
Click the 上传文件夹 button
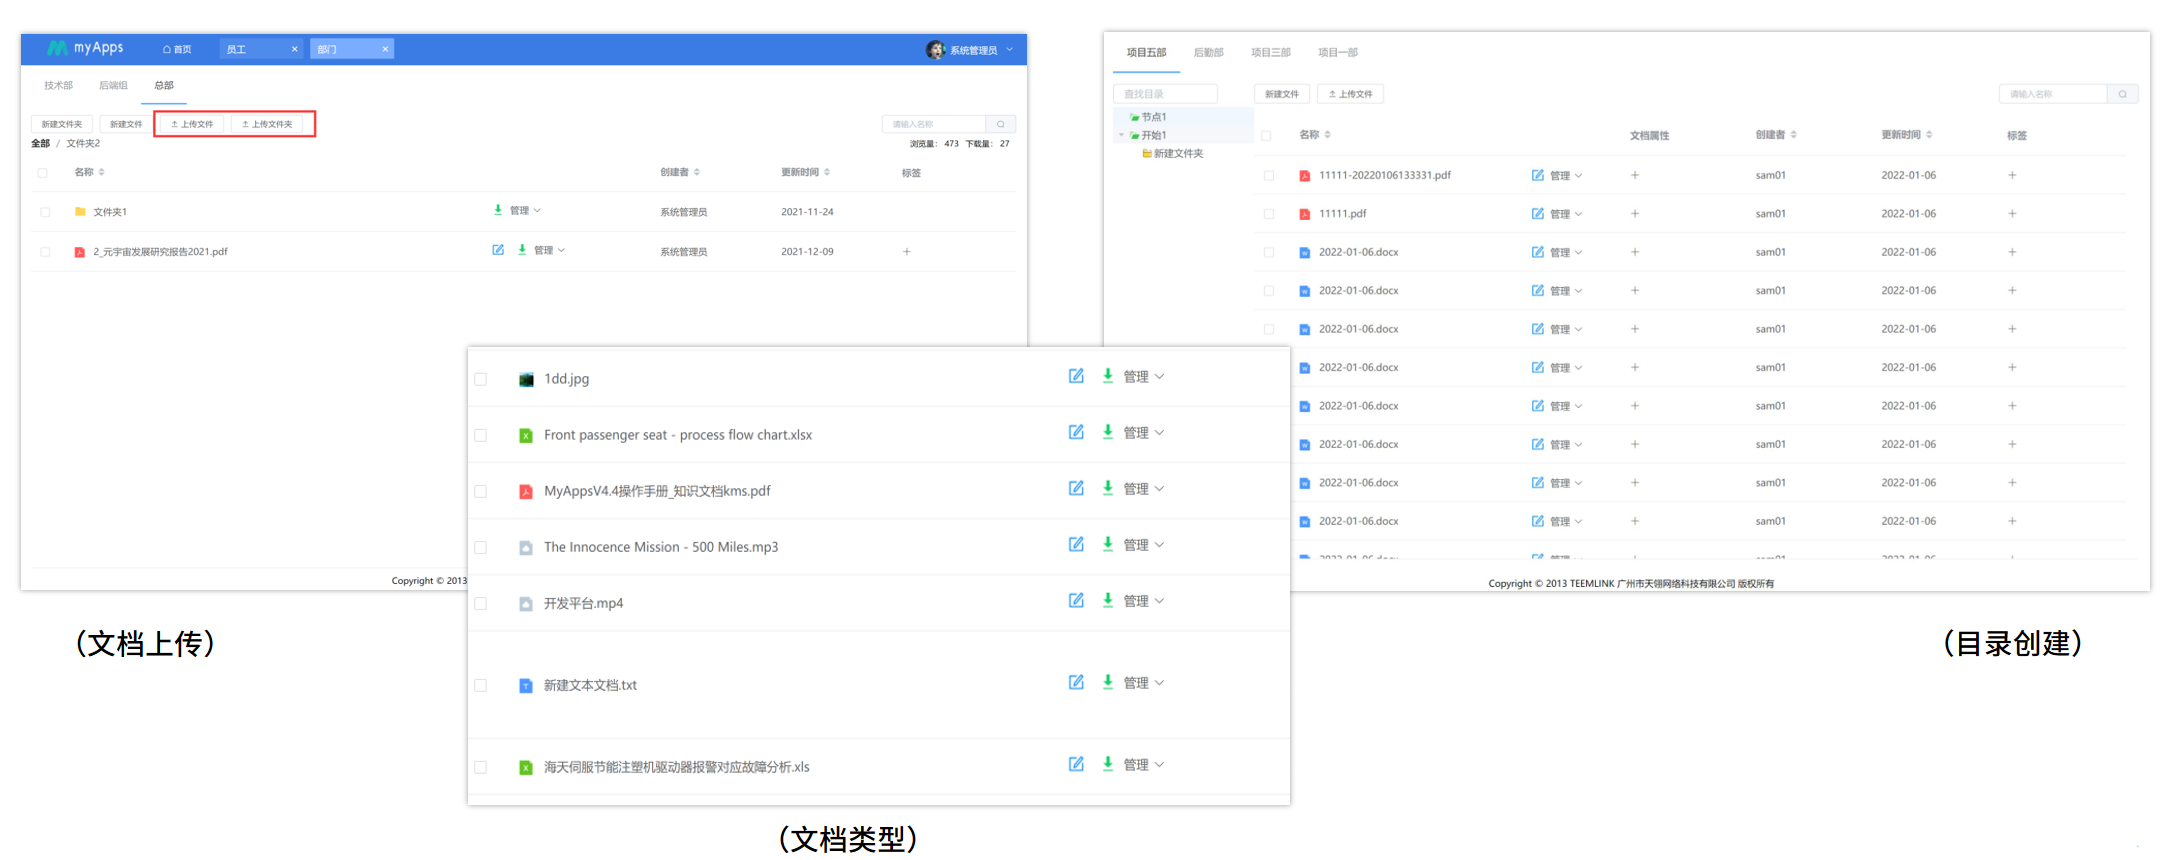[x=267, y=124]
